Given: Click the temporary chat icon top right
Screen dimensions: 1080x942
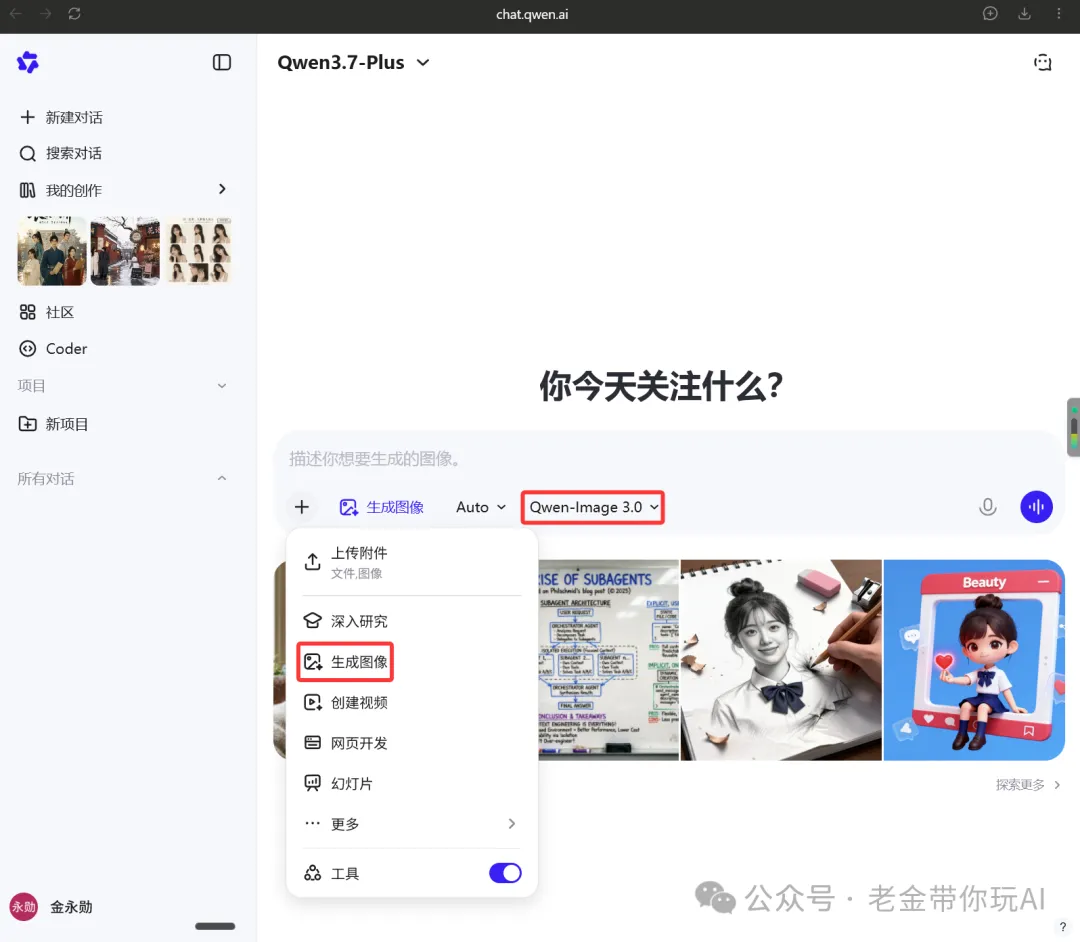Looking at the screenshot, I should tap(1043, 63).
